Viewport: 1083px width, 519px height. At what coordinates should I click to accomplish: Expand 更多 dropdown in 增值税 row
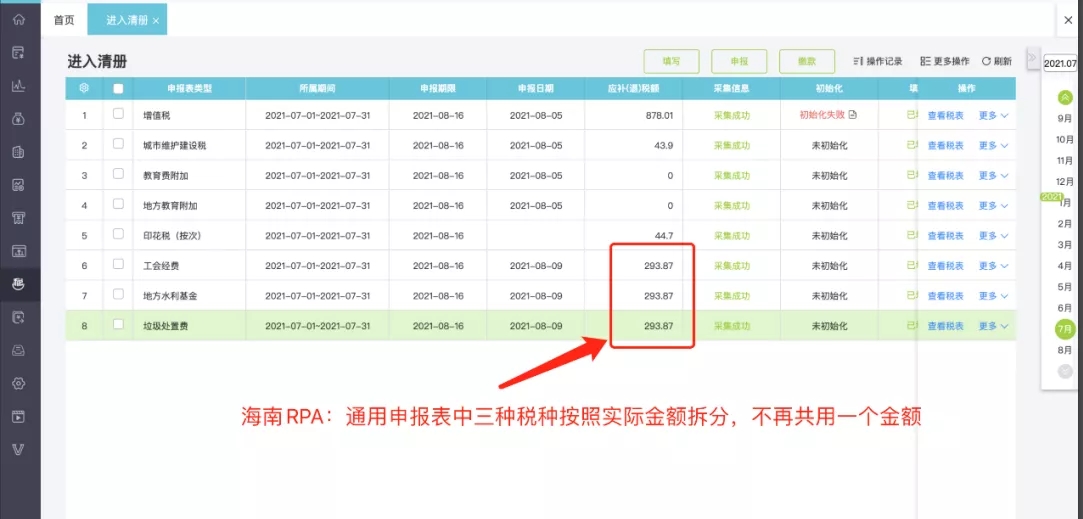click(x=993, y=115)
